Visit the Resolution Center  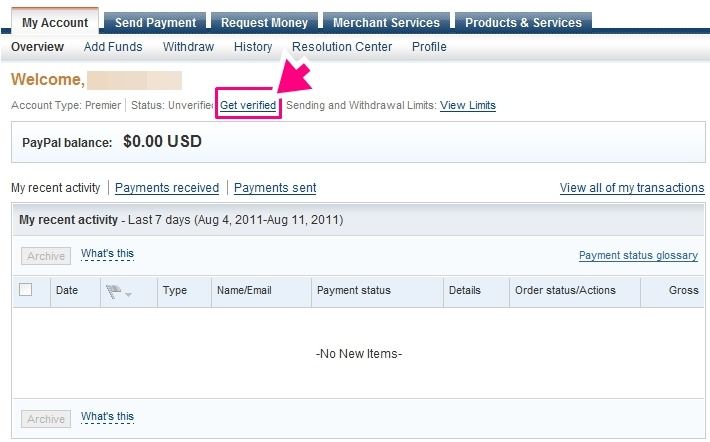tap(342, 47)
